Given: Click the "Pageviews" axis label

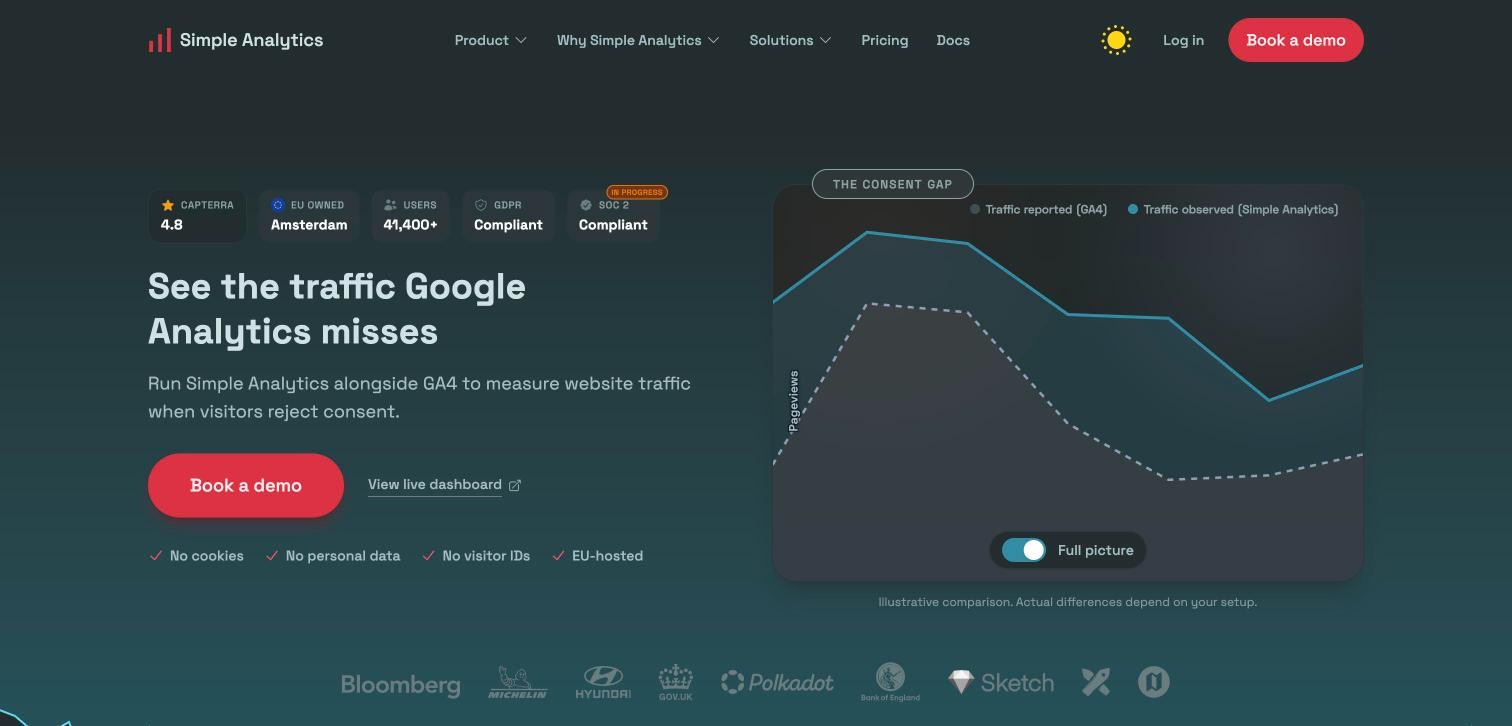Looking at the screenshot, I should coord(794,401).
